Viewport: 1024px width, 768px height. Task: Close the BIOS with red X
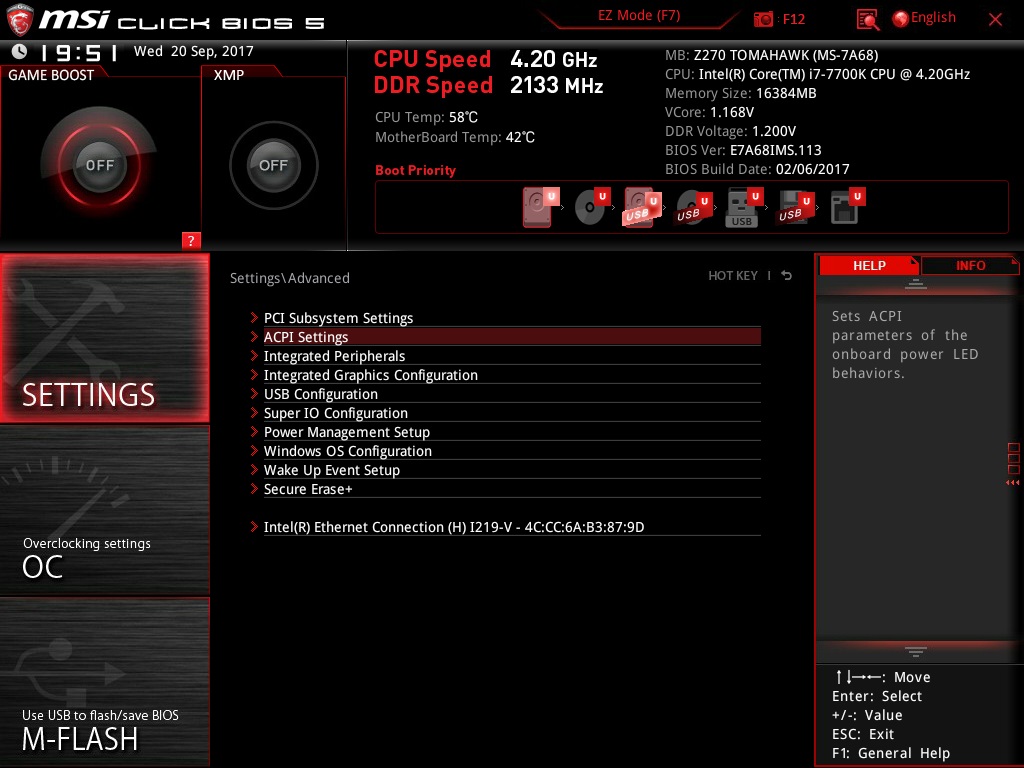click(x=995, y=20)
